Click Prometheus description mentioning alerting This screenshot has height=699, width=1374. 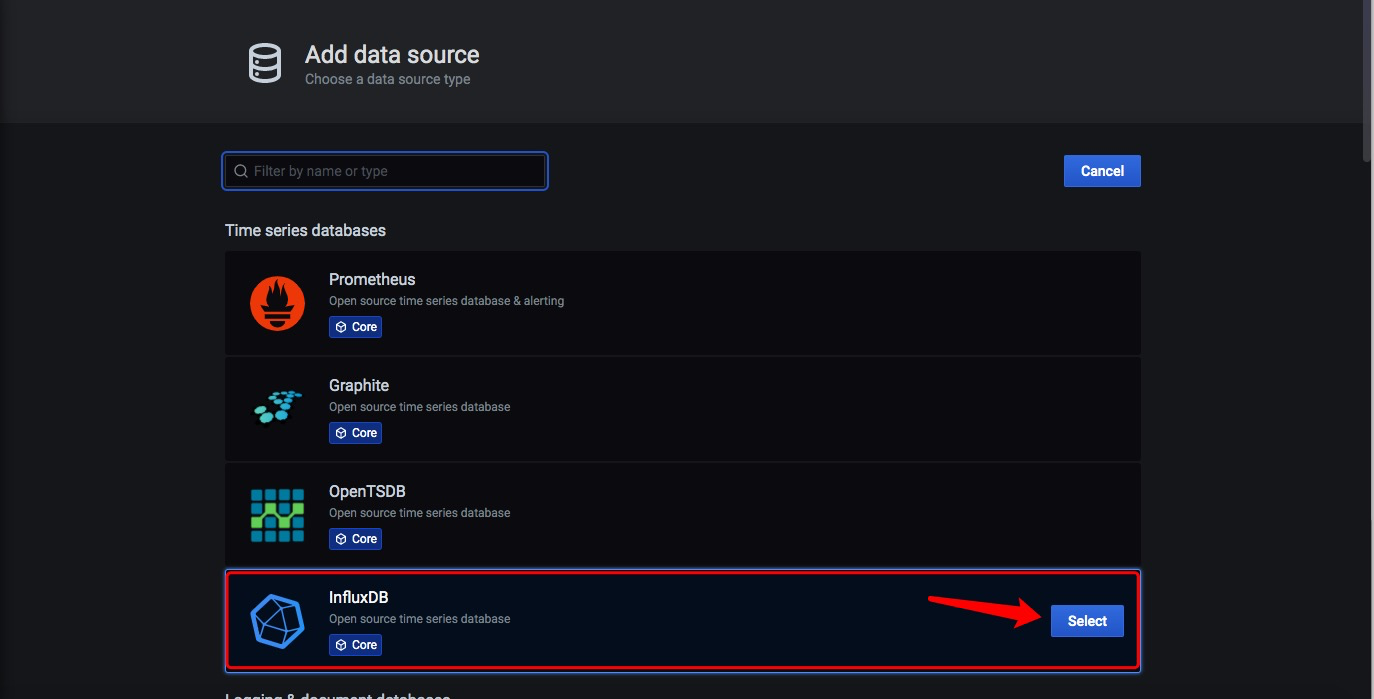[447, 301]
